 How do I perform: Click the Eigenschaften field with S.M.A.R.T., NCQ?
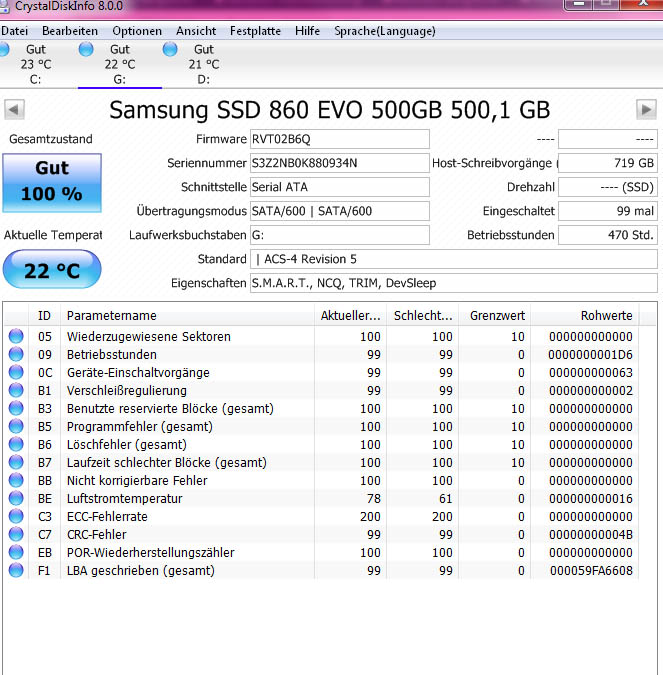pos(454,283)
